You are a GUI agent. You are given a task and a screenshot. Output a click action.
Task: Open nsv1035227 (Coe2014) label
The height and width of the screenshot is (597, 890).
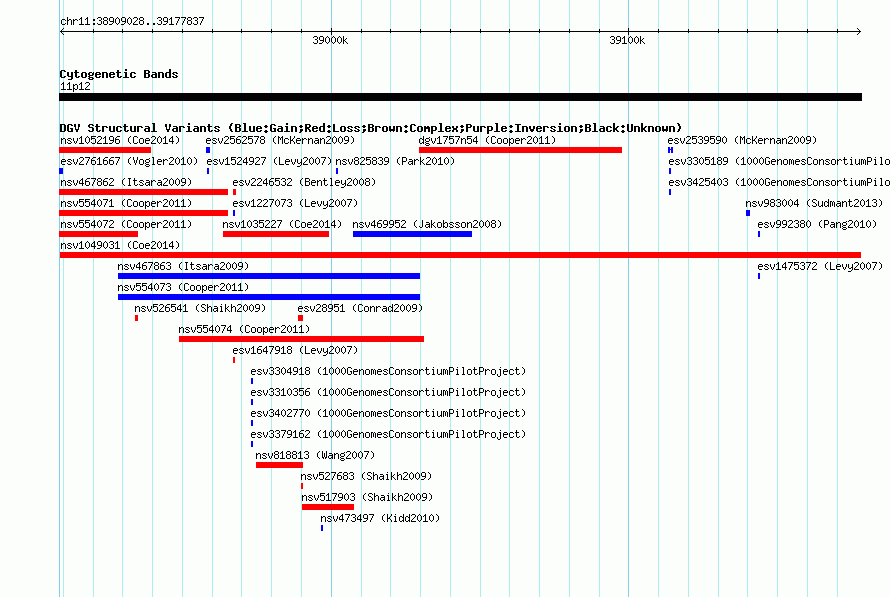282,224
